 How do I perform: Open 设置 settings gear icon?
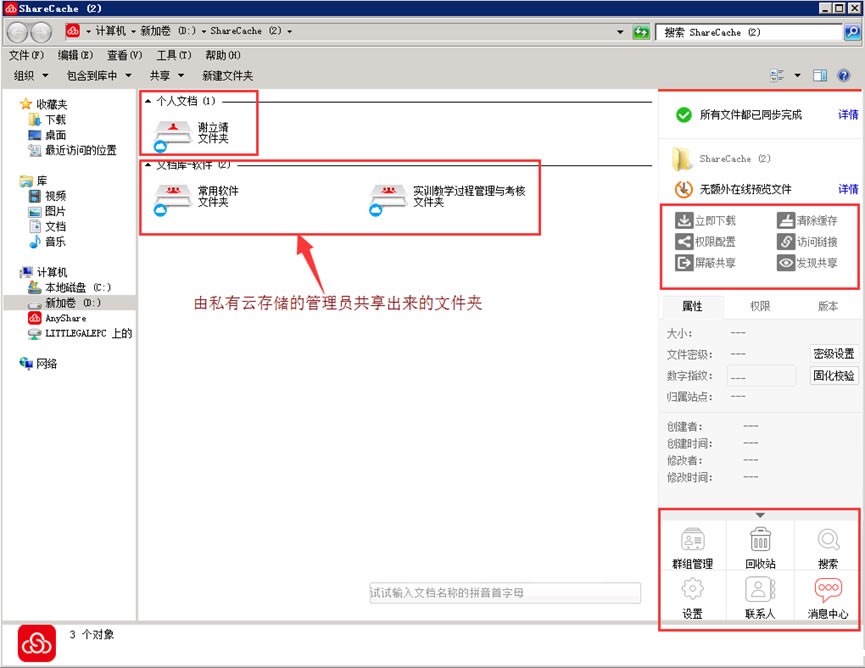click(692, 590)
